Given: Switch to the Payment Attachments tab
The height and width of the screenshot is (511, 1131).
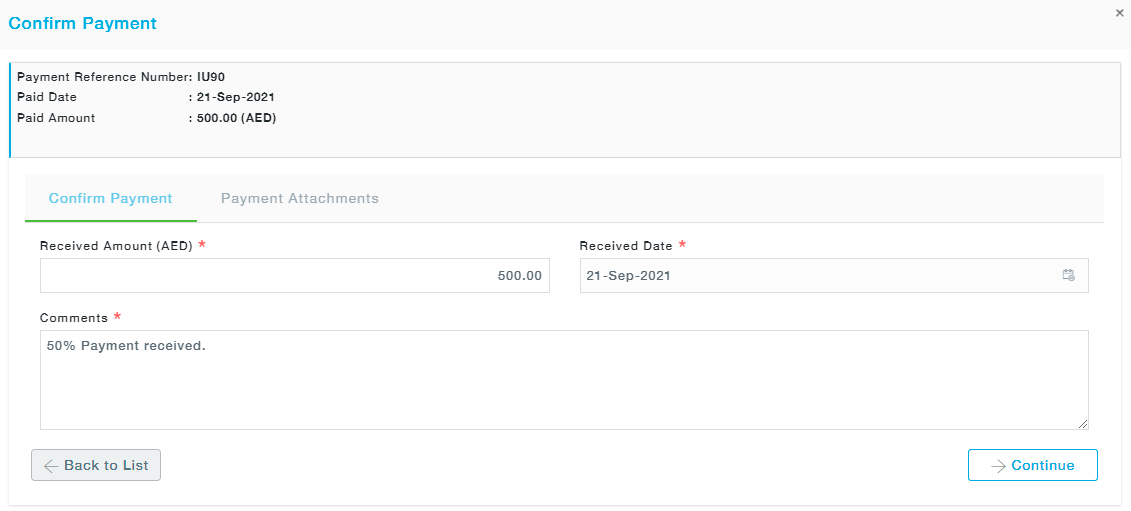Looking at the screenshot, I should point(300,199).
